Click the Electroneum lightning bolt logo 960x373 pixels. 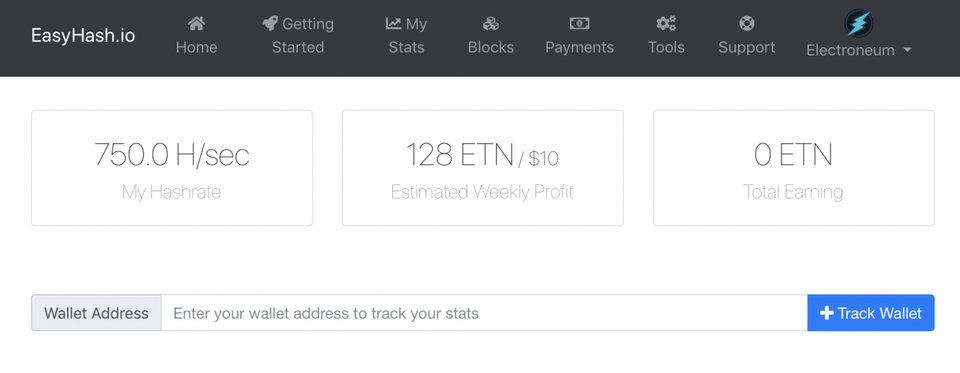[x=858, y=23]
